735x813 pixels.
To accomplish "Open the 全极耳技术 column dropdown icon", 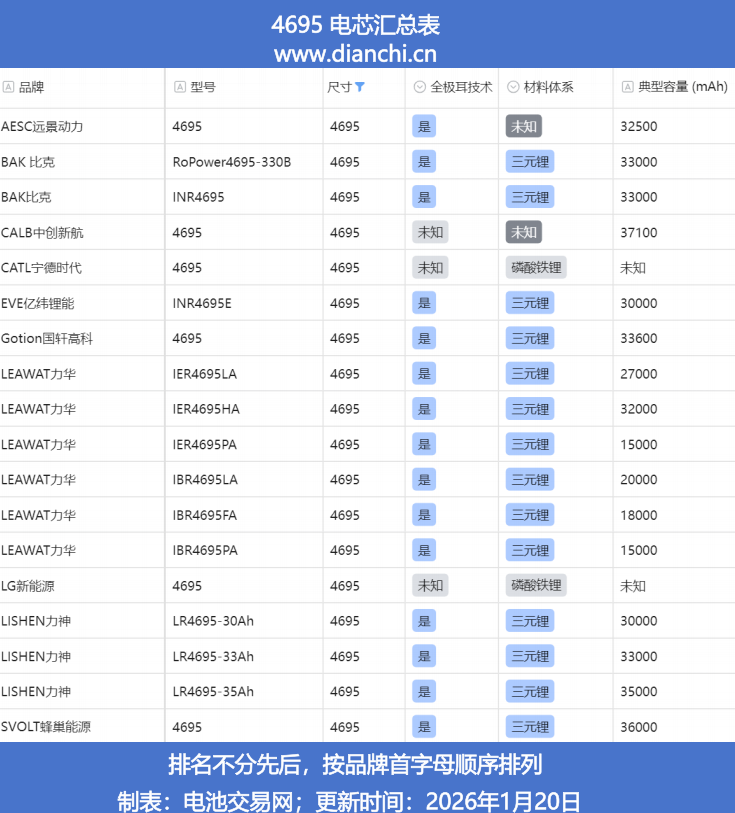I will tap(420, 87).
